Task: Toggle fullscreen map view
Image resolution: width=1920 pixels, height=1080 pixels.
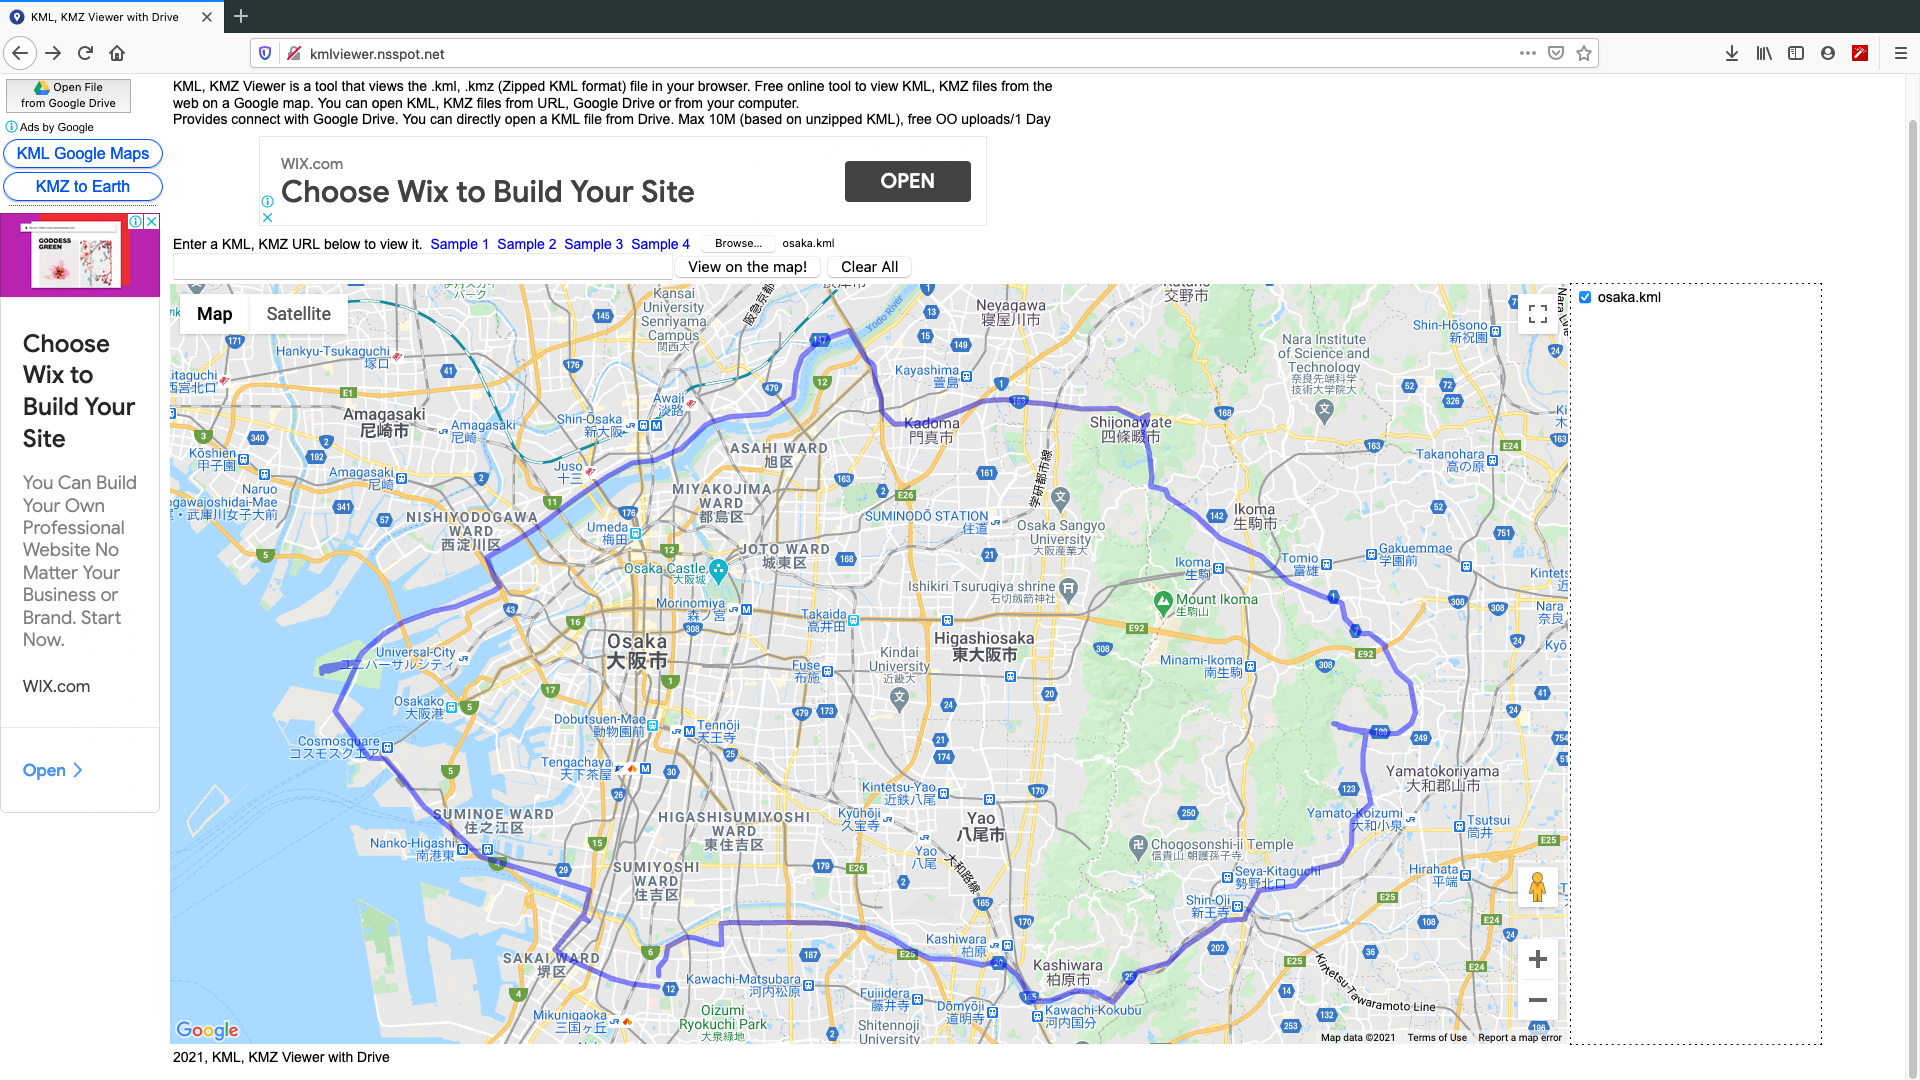Action: 1538,314
